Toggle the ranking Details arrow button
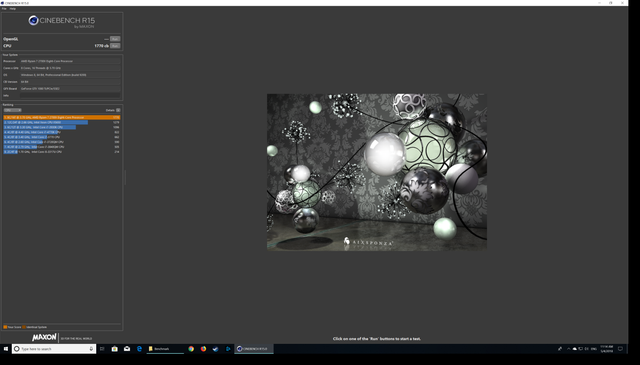The image size is (640, 365). point(118,110)
